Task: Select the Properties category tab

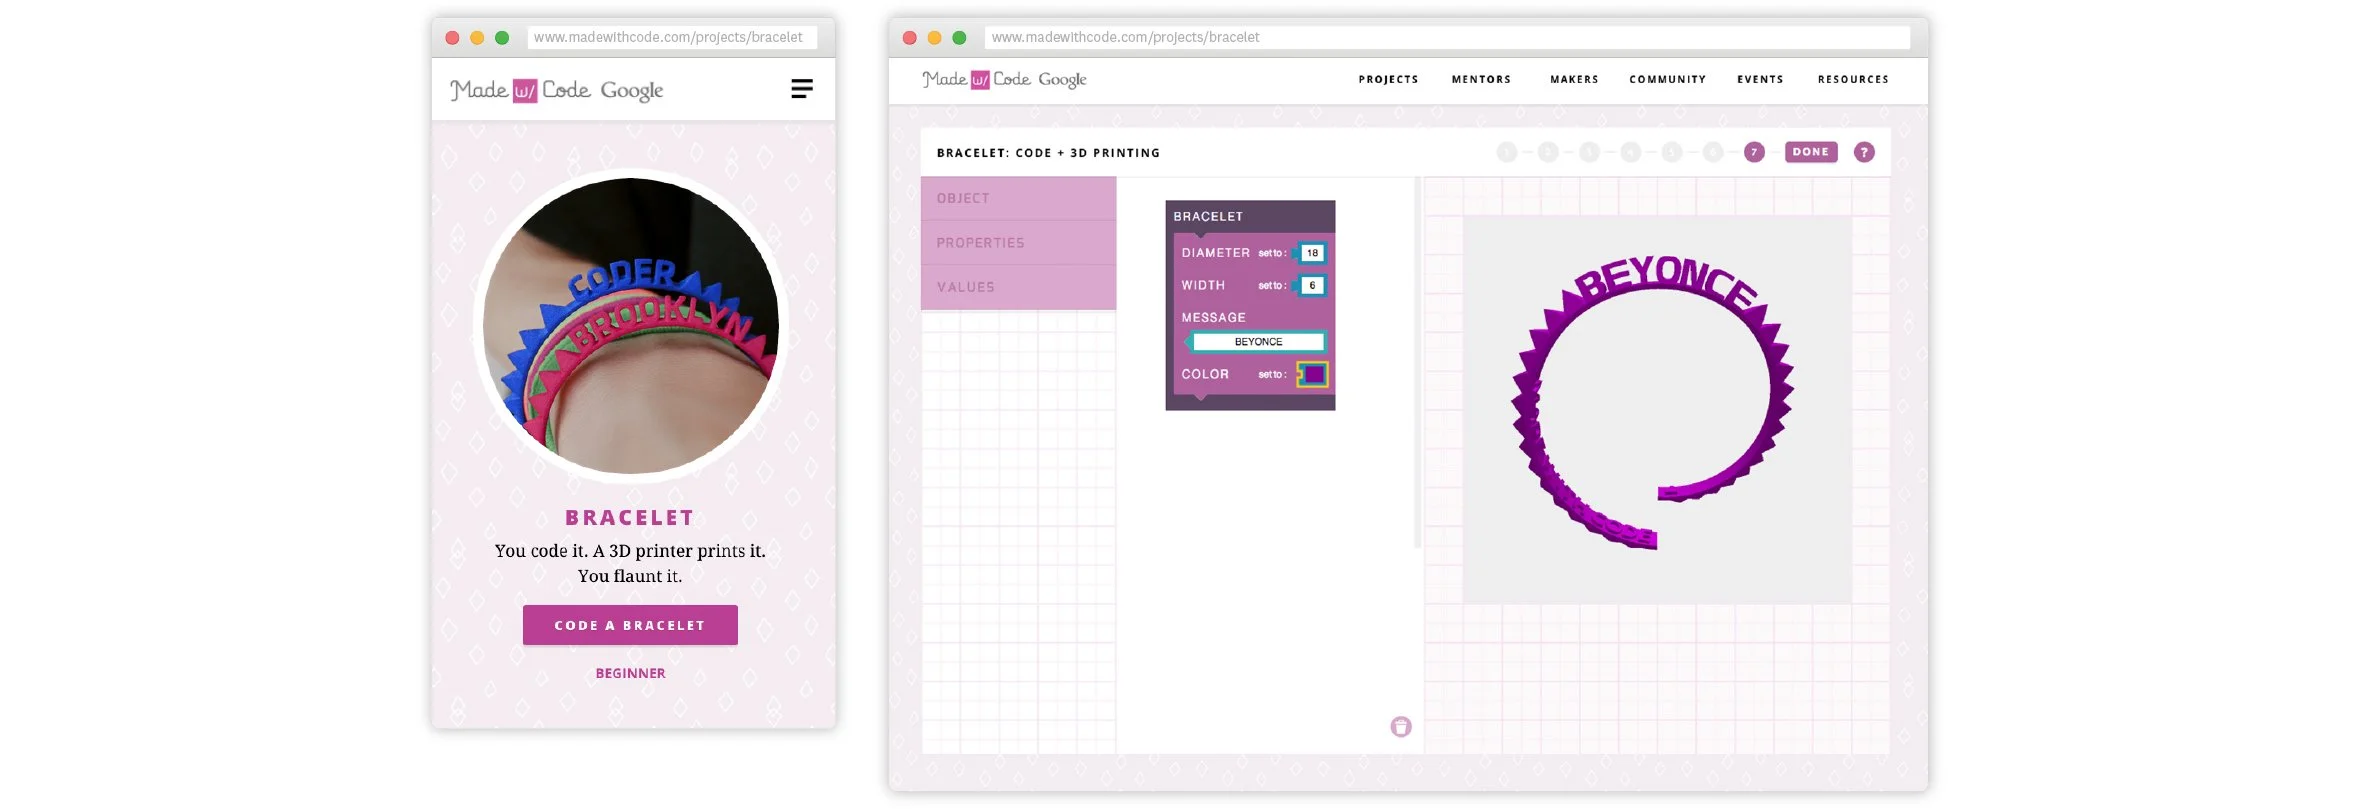Action: coord(1018,242)
